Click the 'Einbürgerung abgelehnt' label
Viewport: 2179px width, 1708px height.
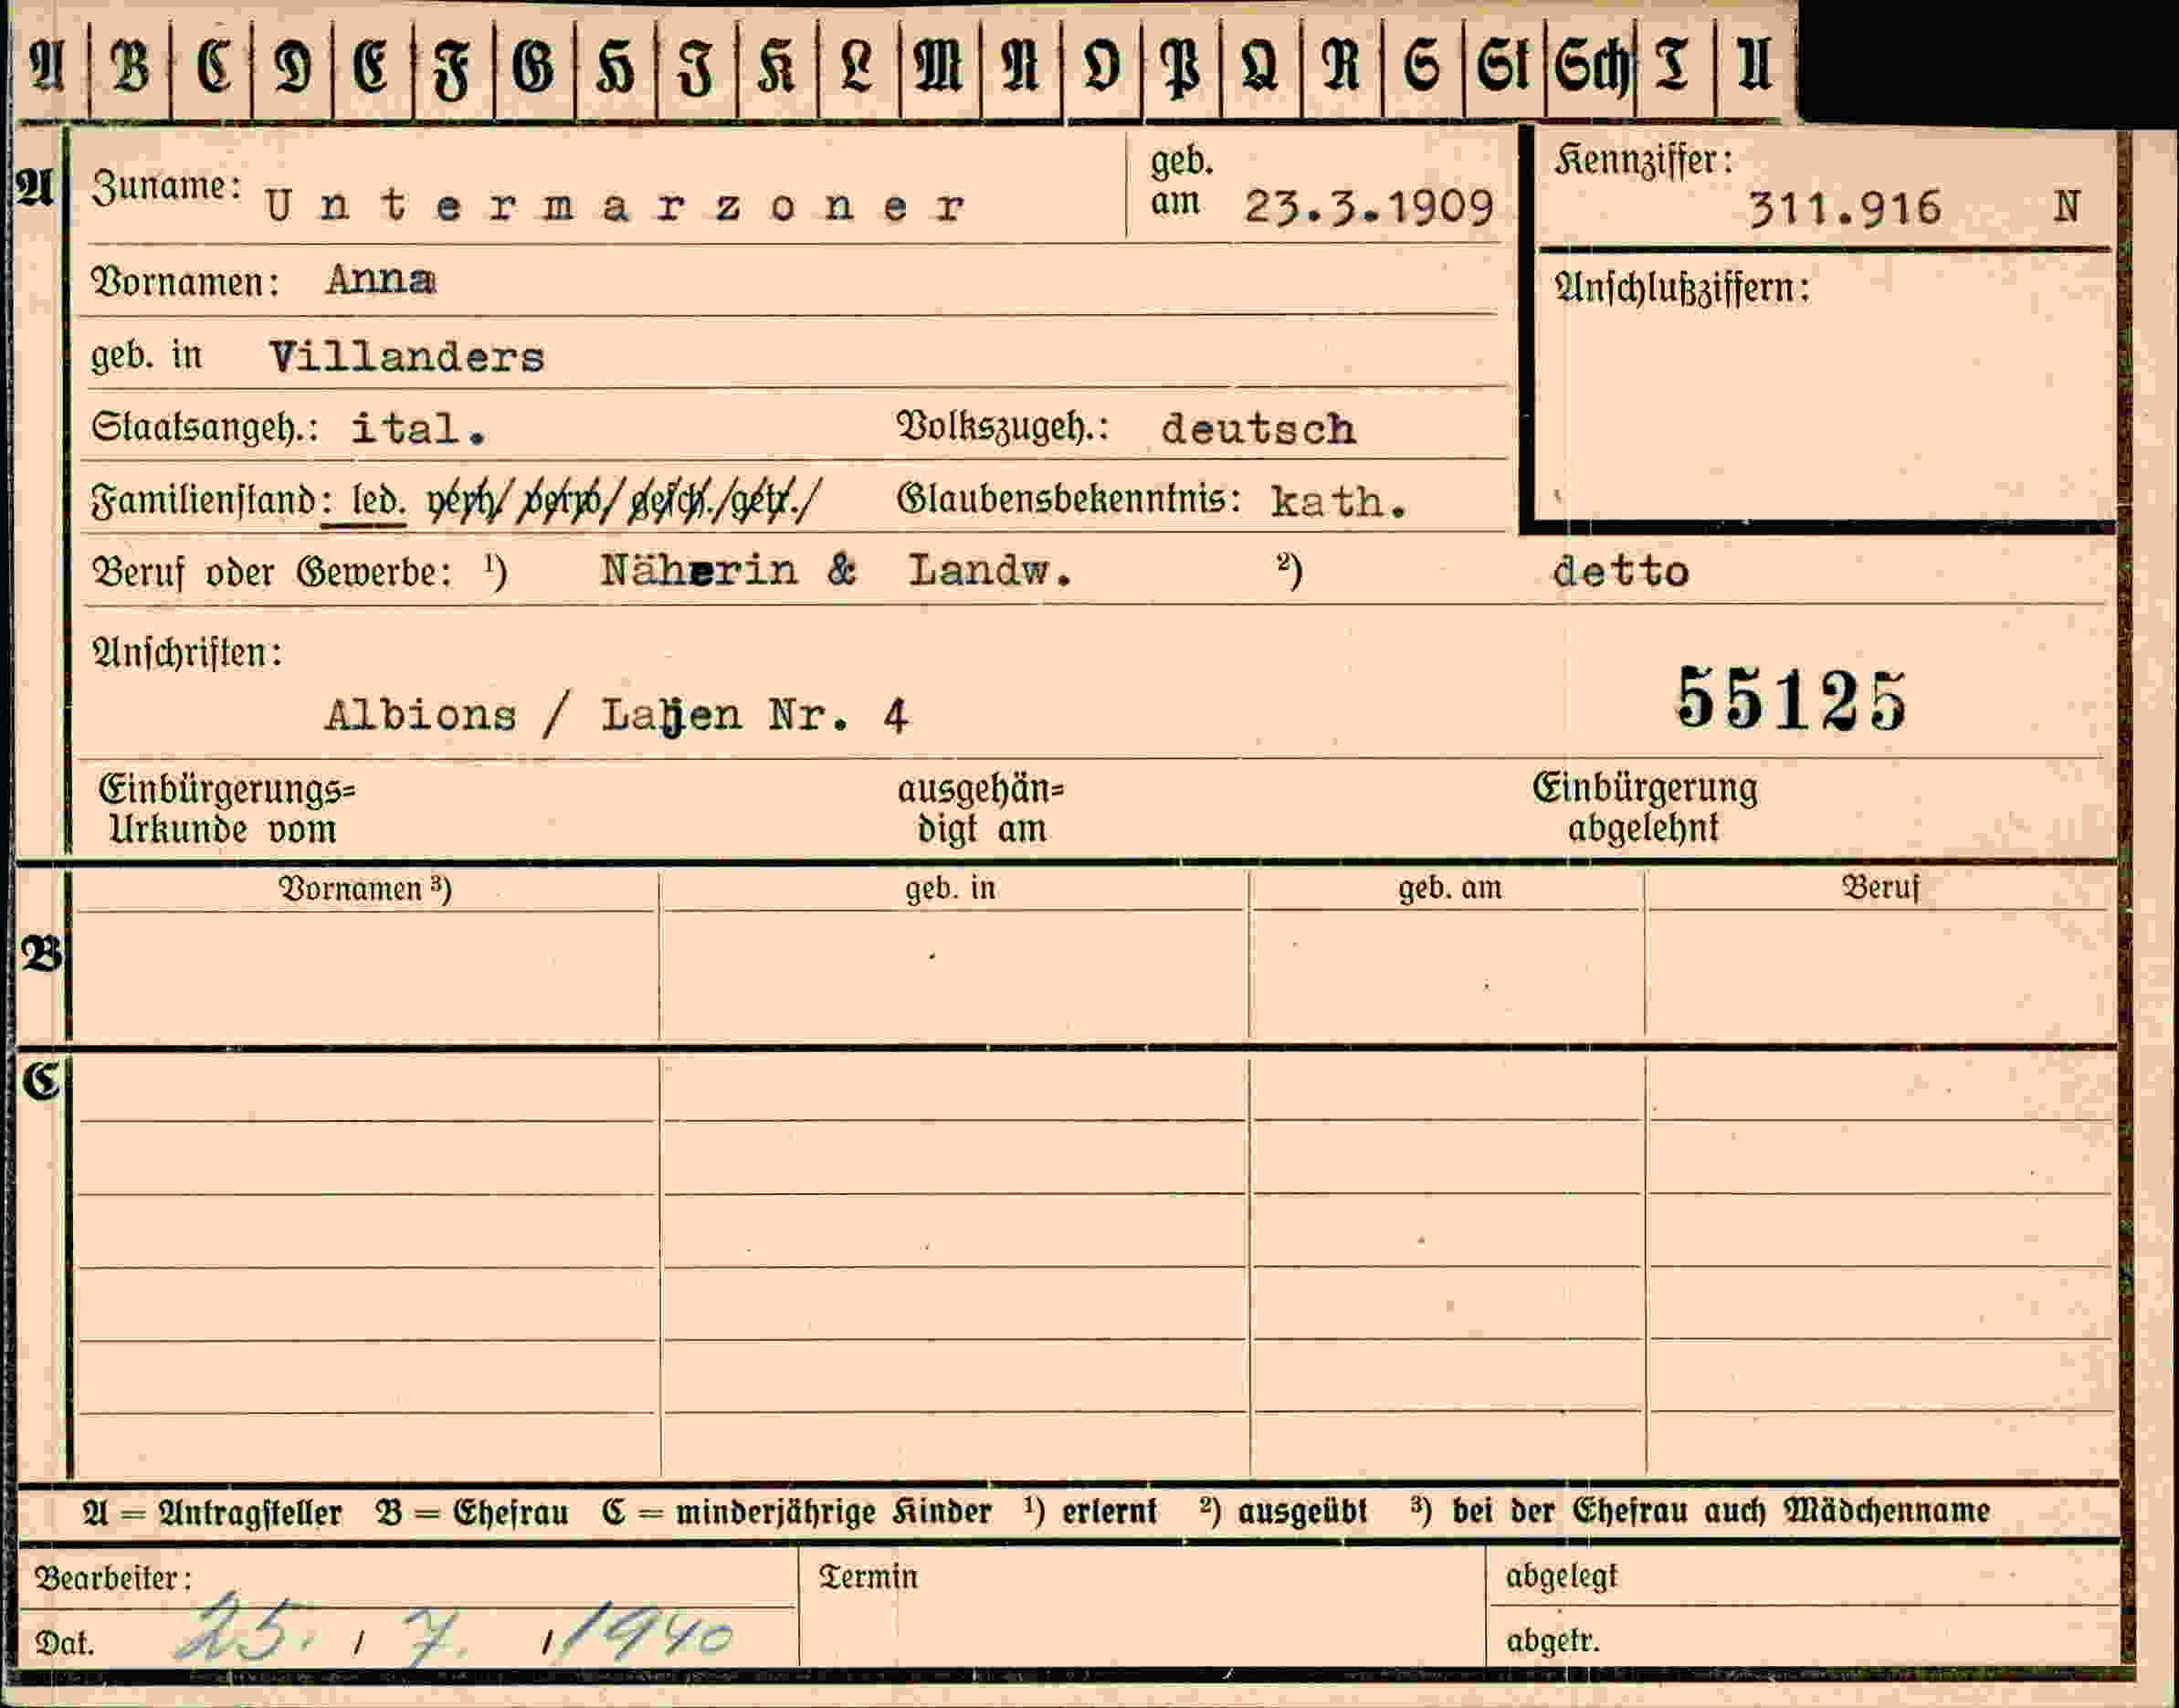[1645, 808]
